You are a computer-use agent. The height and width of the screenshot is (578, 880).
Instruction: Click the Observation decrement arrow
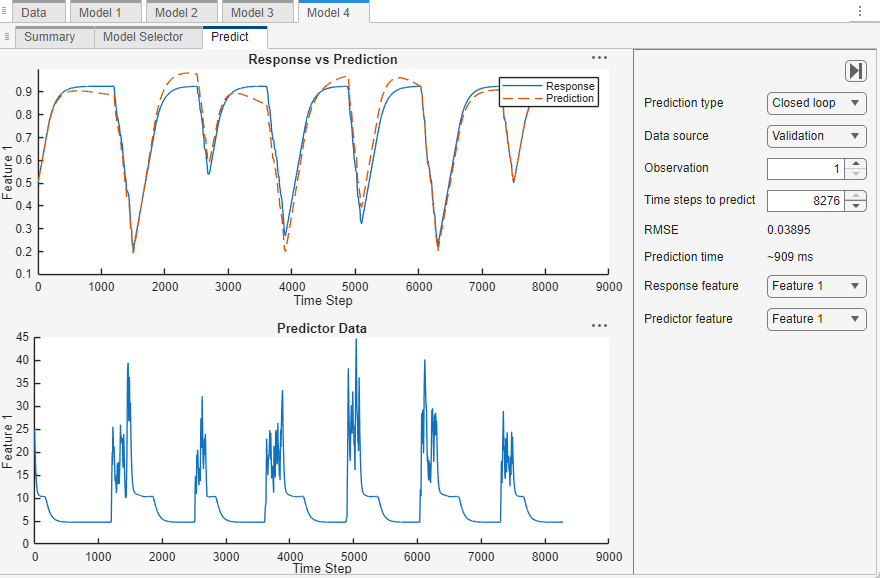(x=856, y=174)
